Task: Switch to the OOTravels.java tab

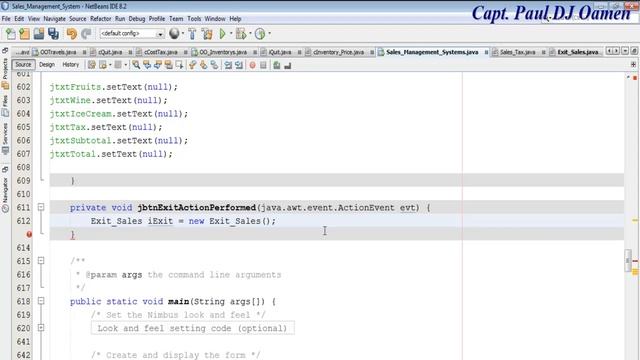Action: pyautogui.click(x=58, y=52)
